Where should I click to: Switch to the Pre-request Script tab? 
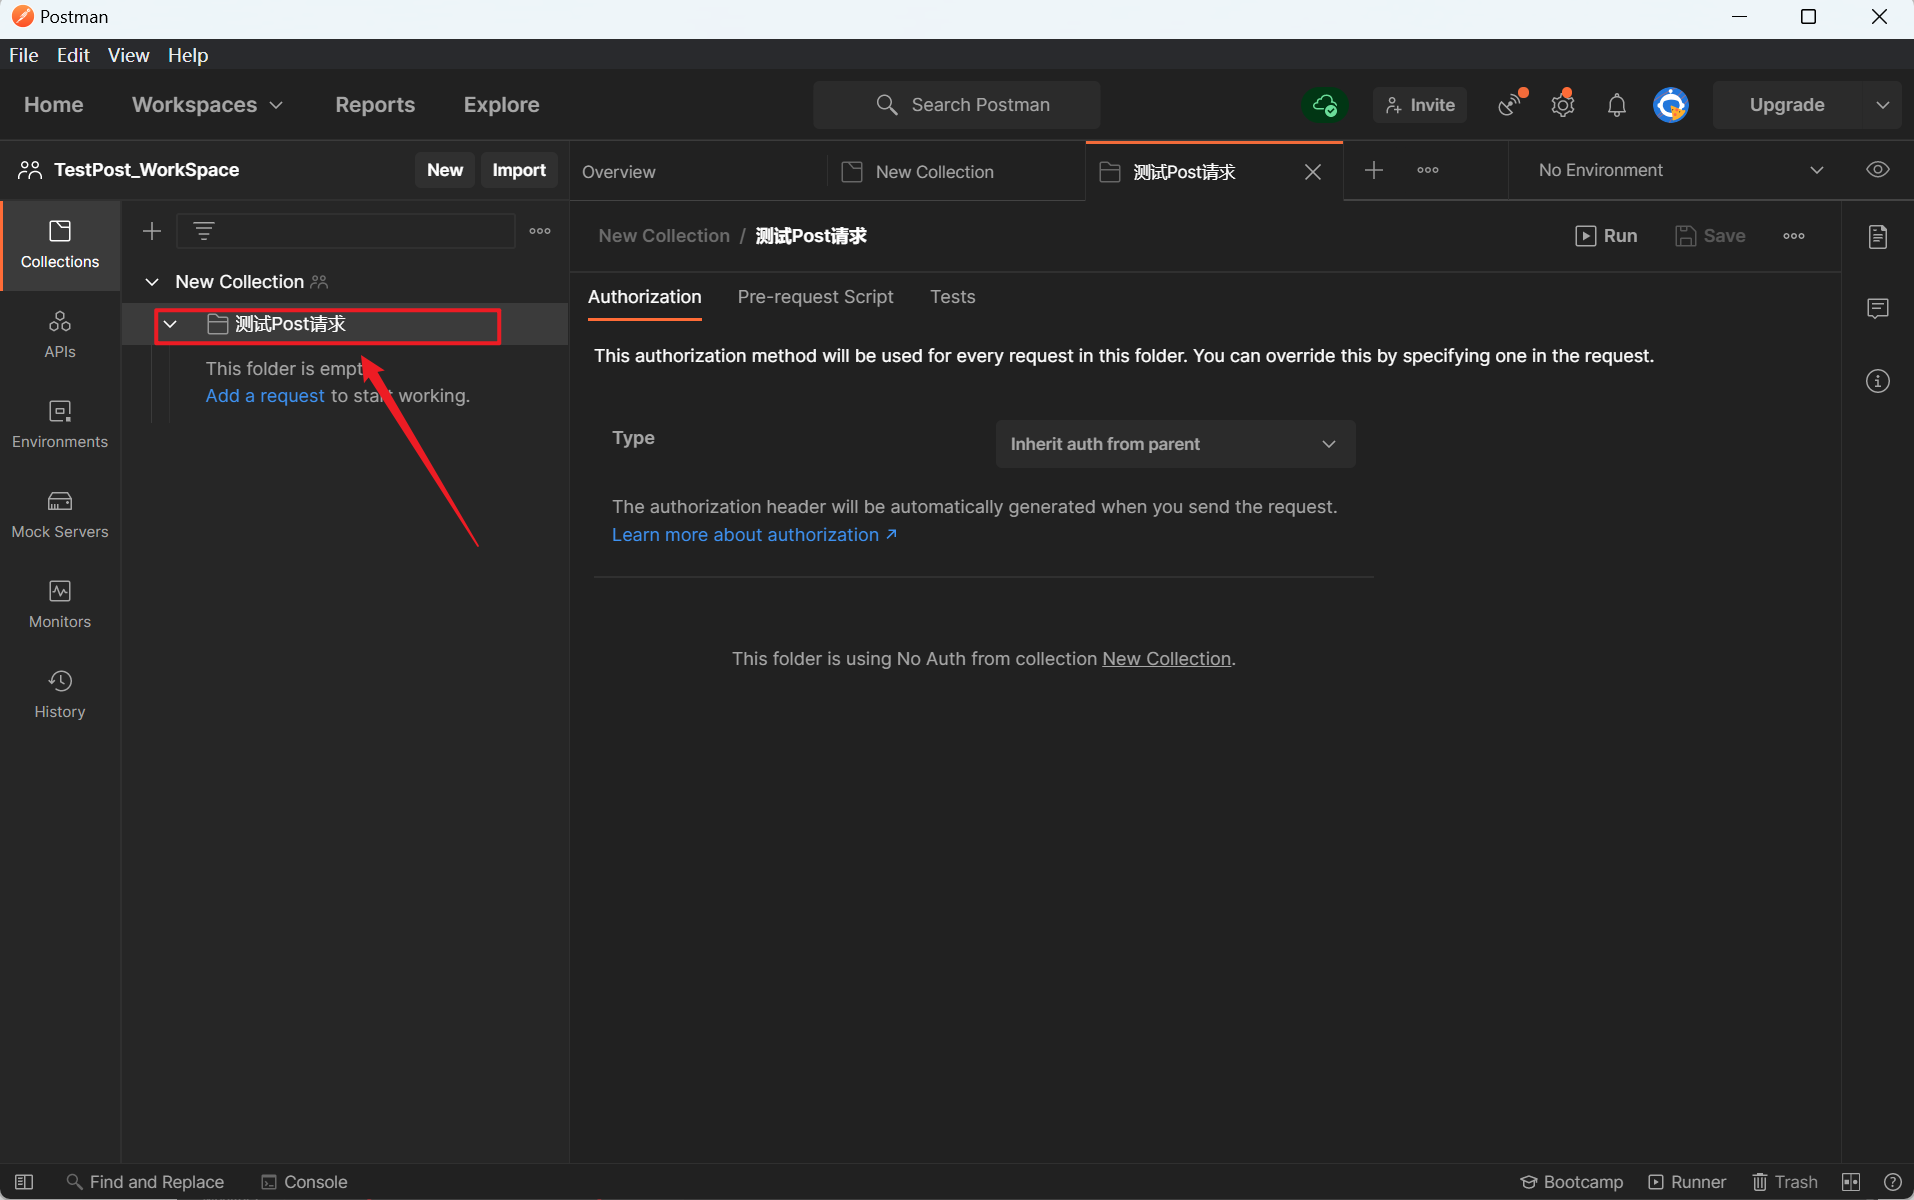815,297
